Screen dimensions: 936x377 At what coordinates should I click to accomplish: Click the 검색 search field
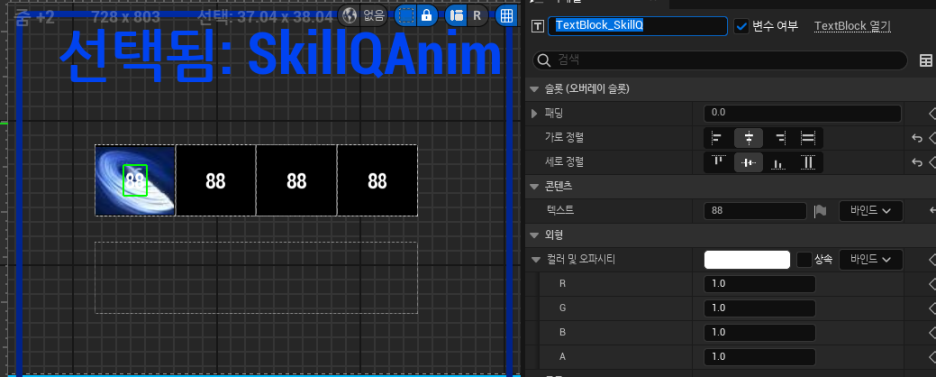[x=720, y=60]
